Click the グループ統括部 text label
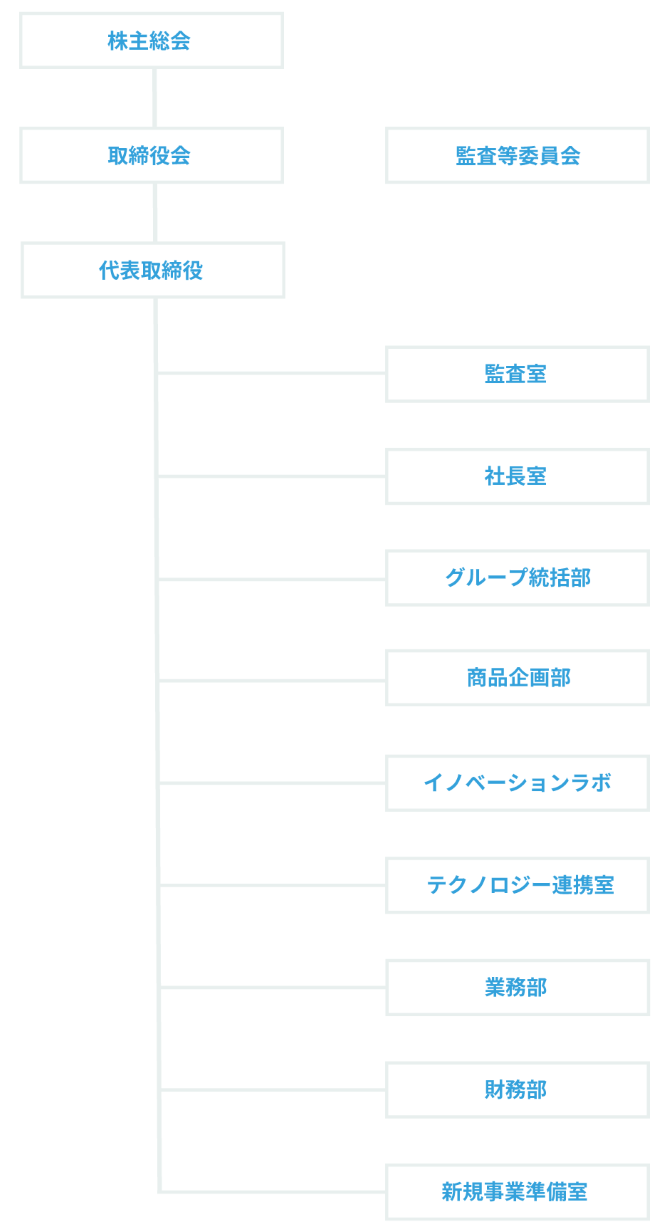The height and width of the screenshot is (1227, 660). coord(518,578)
